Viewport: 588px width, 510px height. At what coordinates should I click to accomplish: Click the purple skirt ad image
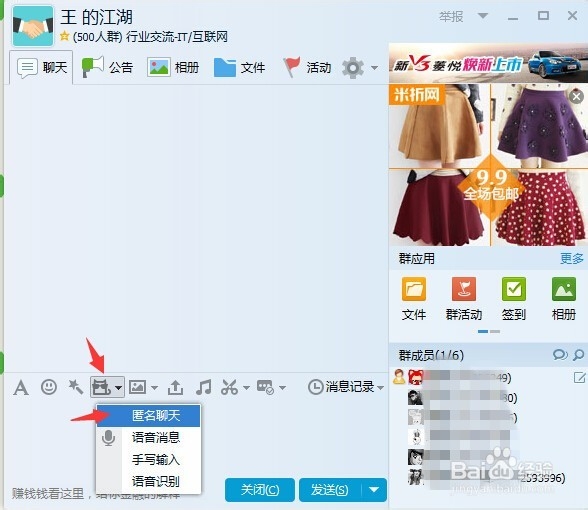click(539, 126)
